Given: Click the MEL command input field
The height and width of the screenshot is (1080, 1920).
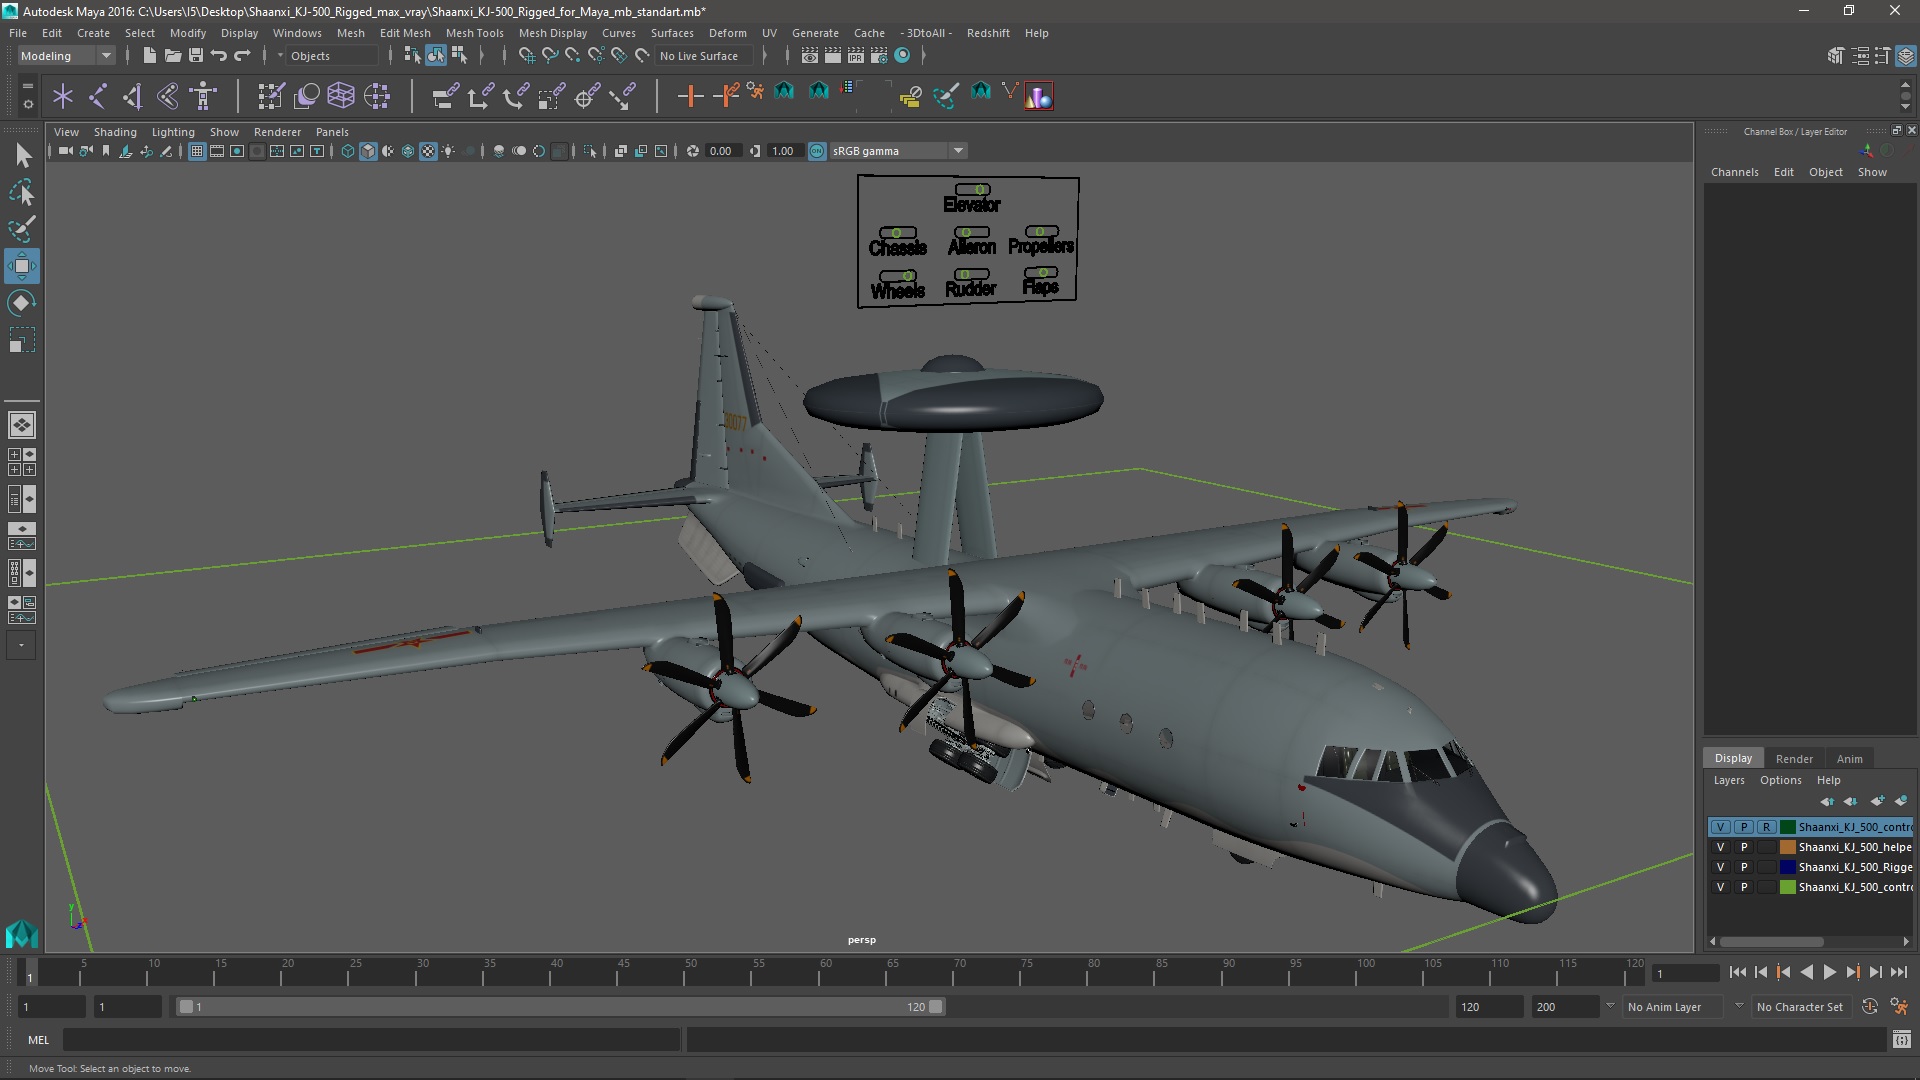Looking at the screenshot, I should point(370,1040).
